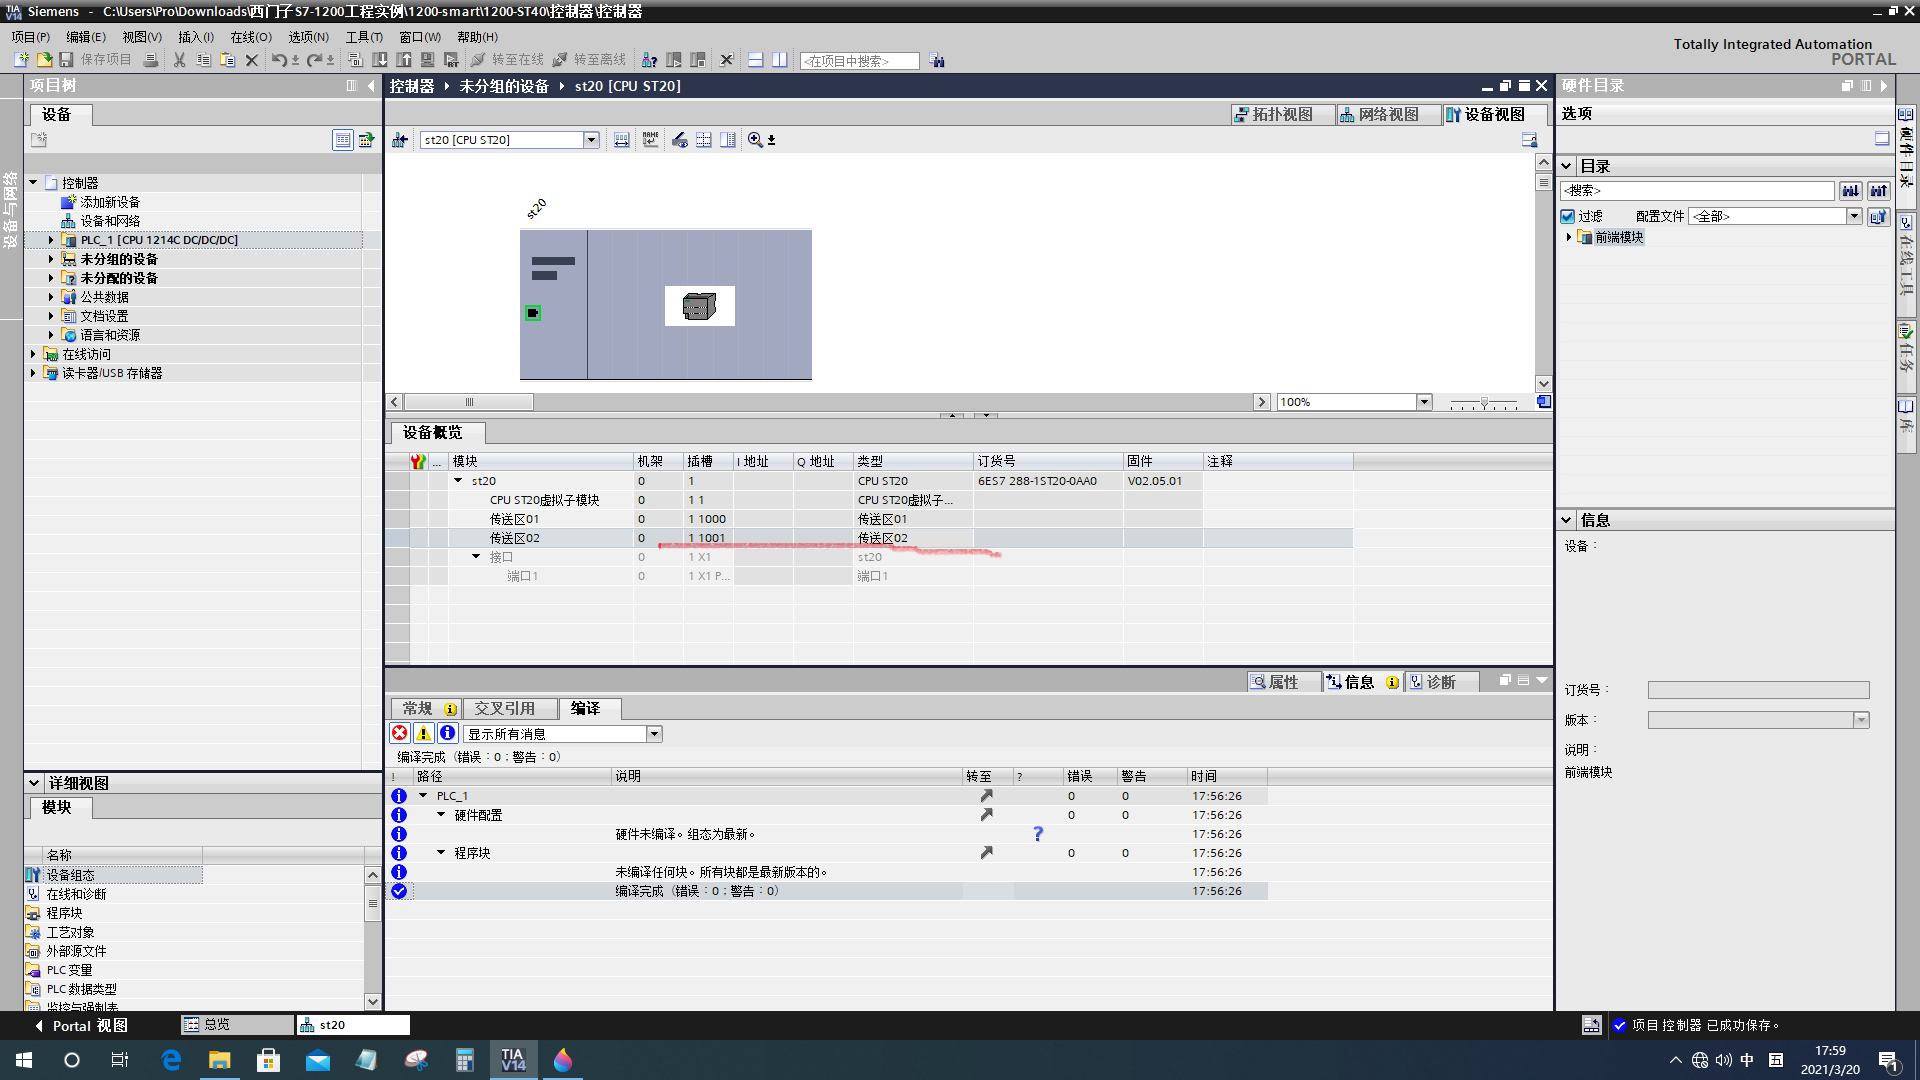Click the Undo arrow icon

(x=278, y=60)
